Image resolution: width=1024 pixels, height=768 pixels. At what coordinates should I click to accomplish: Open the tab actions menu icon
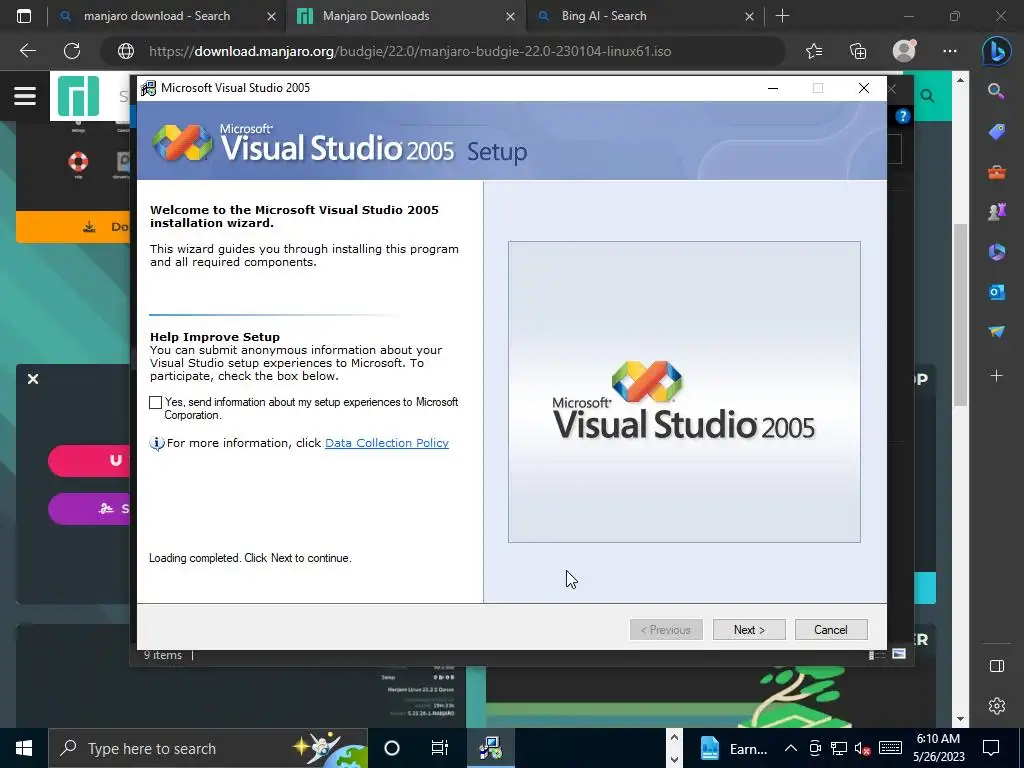24,16
